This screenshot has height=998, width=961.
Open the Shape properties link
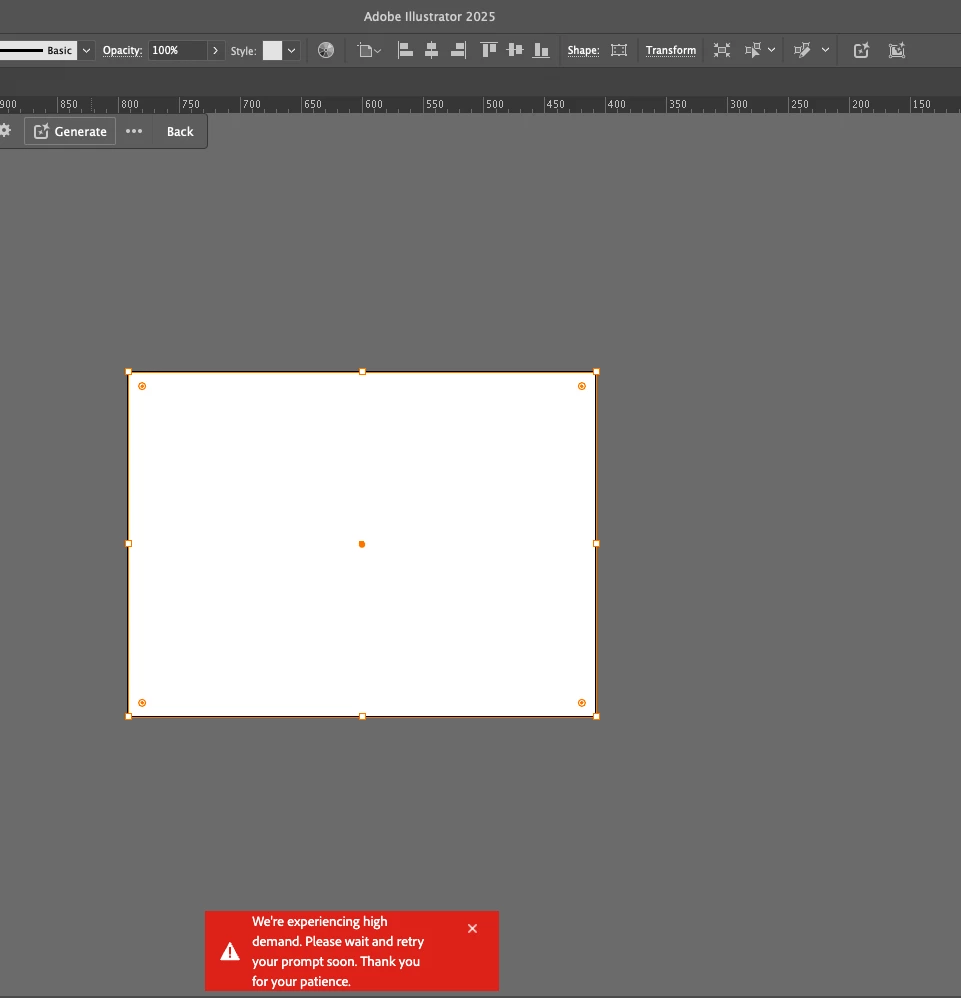tap(583, 50)
